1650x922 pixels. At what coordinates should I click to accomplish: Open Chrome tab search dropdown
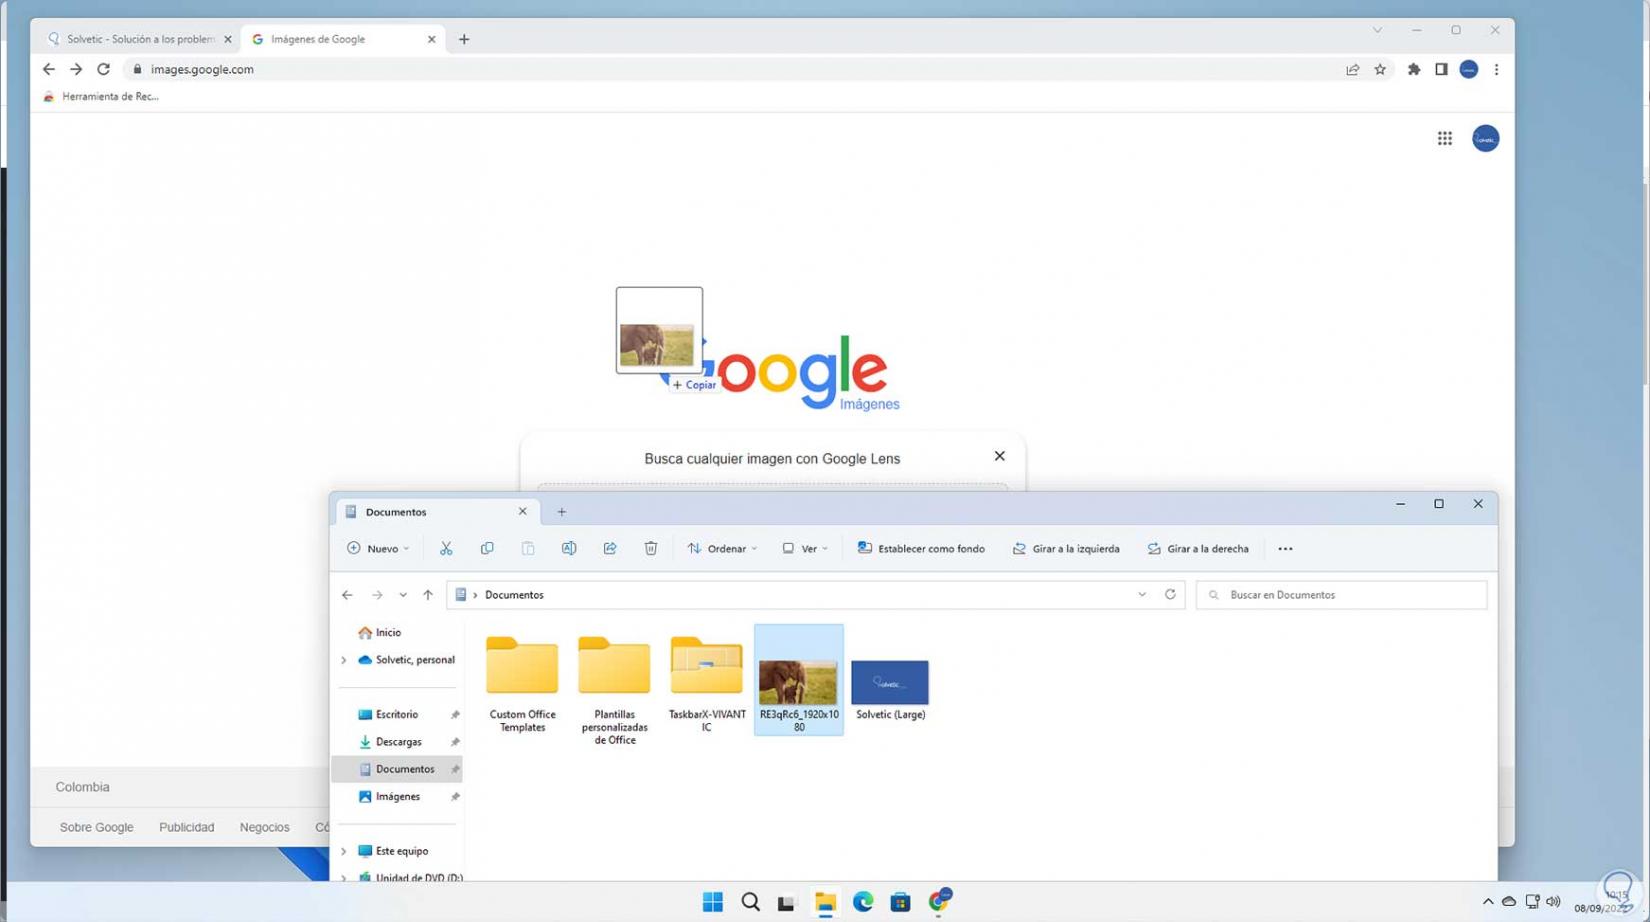[1377, 30]
